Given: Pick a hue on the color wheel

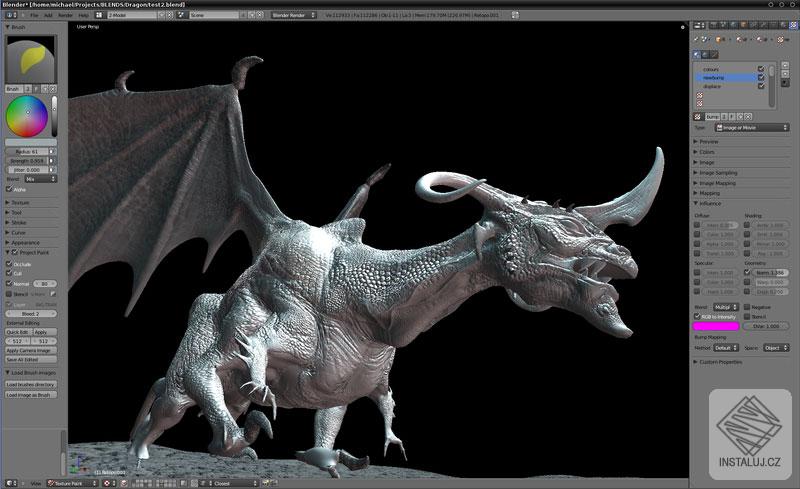Looking at the screenshot, I should pos(26,117).
